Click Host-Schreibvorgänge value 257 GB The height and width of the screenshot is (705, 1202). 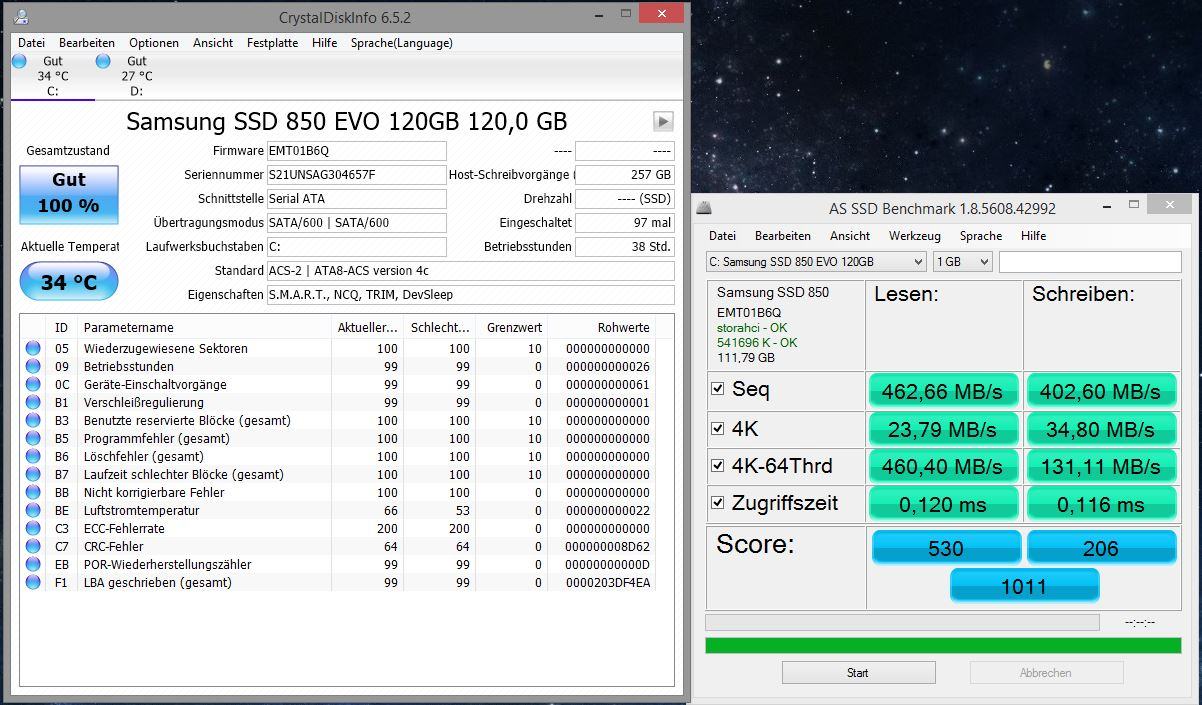pyautogui.click(x=625, y=175)
